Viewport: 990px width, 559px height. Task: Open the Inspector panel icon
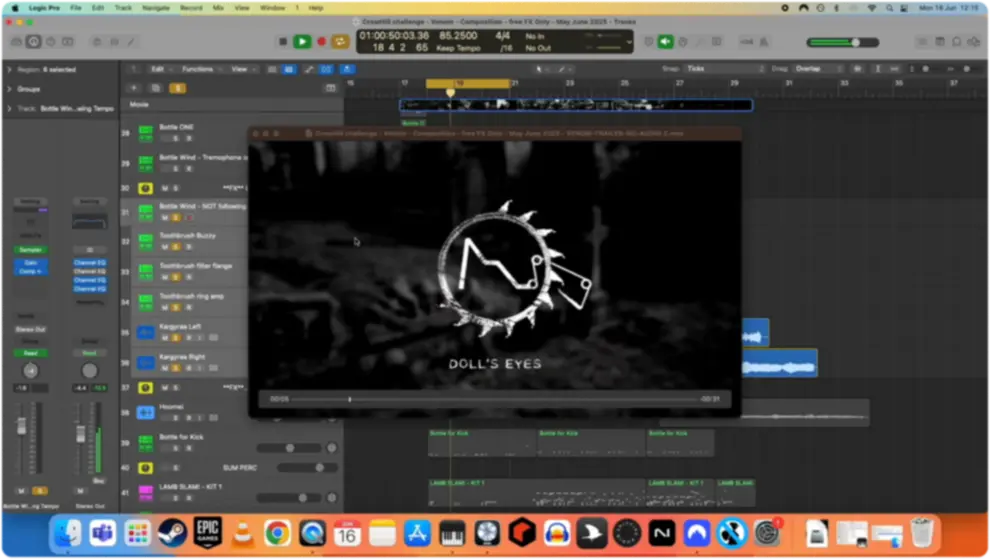(x=34, y=42)
